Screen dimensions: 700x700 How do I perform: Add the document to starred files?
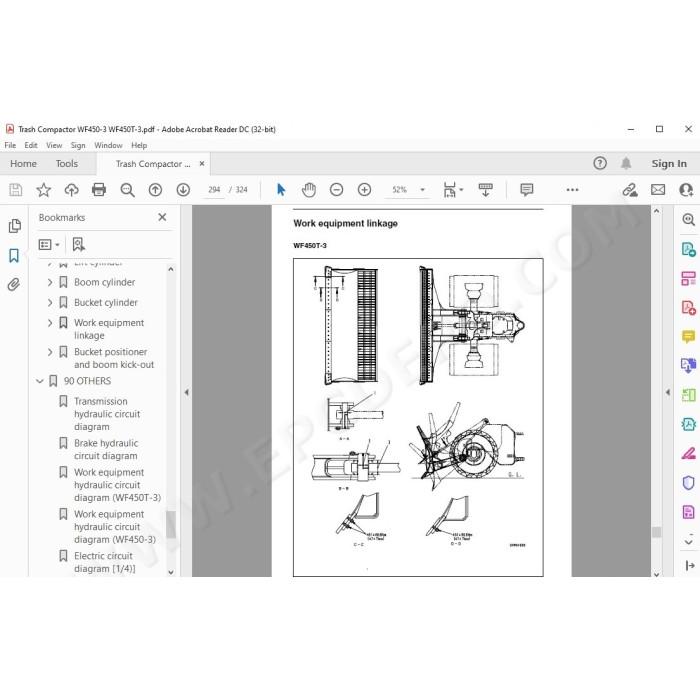[x=43, y=190]
